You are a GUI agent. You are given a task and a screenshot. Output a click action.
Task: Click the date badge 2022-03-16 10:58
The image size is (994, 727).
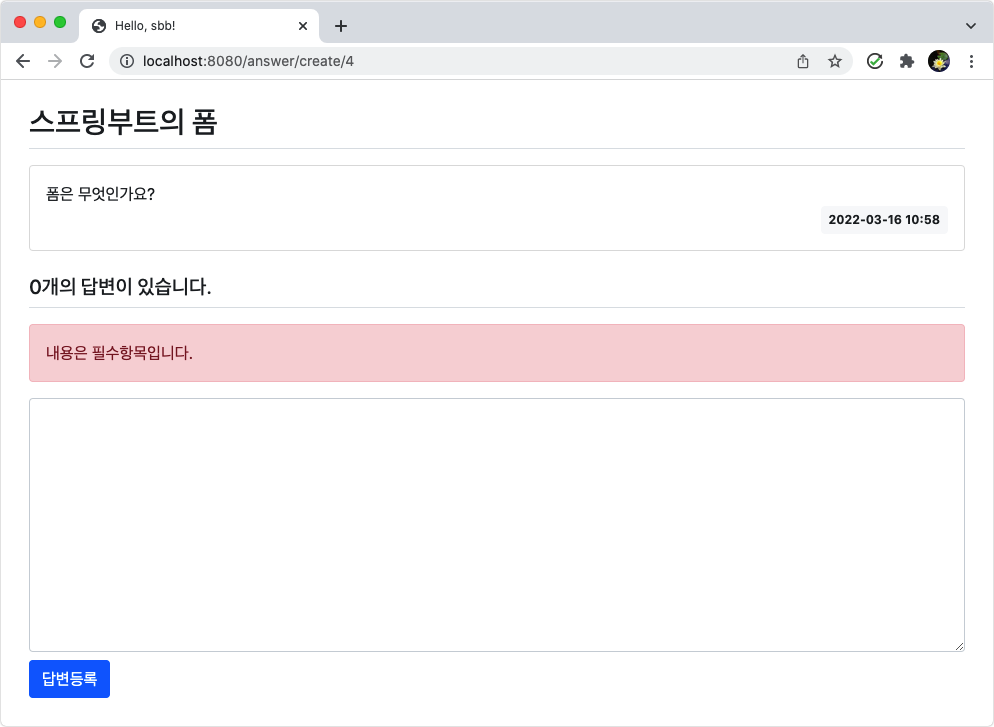(884, 219)
